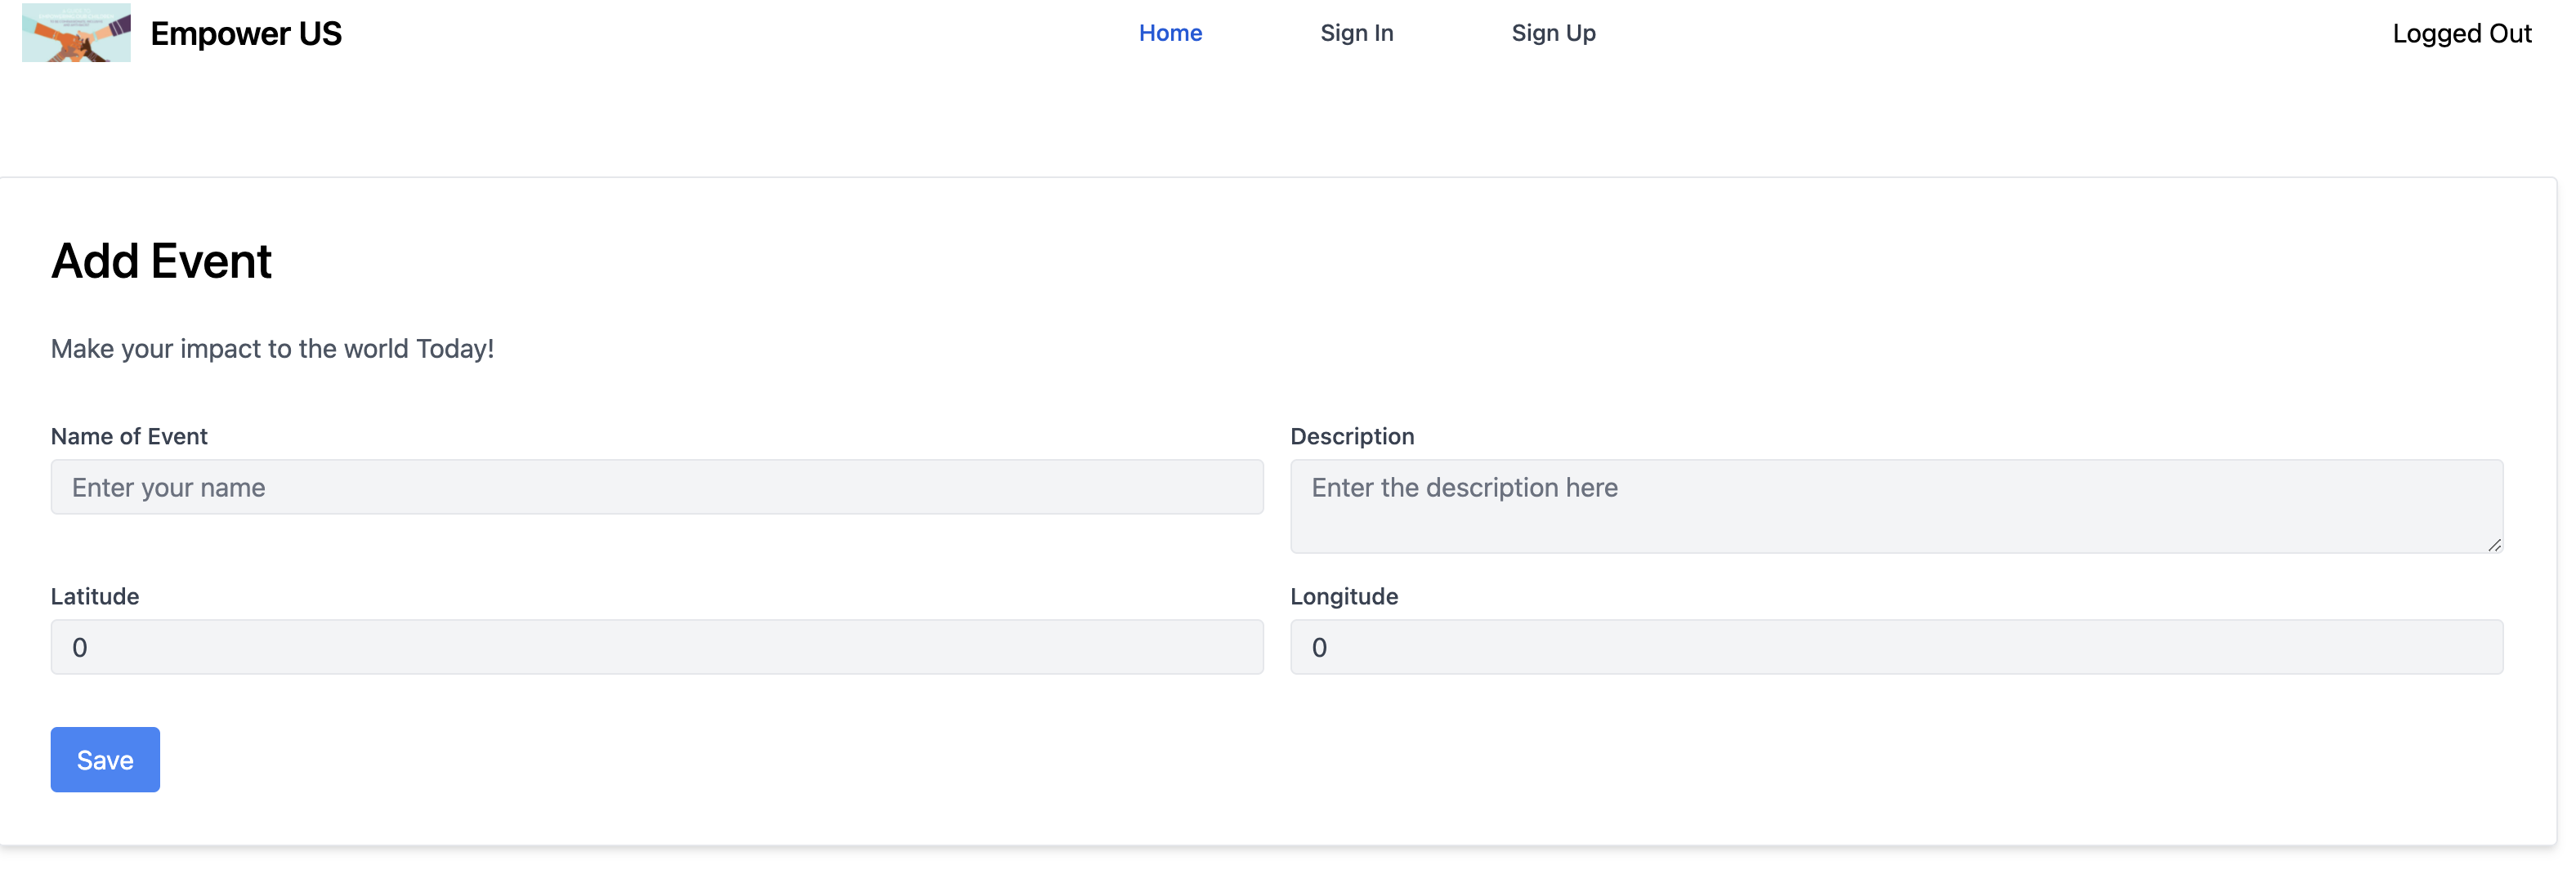
Task: Select the Latitude number field
Action: (657, 647)
